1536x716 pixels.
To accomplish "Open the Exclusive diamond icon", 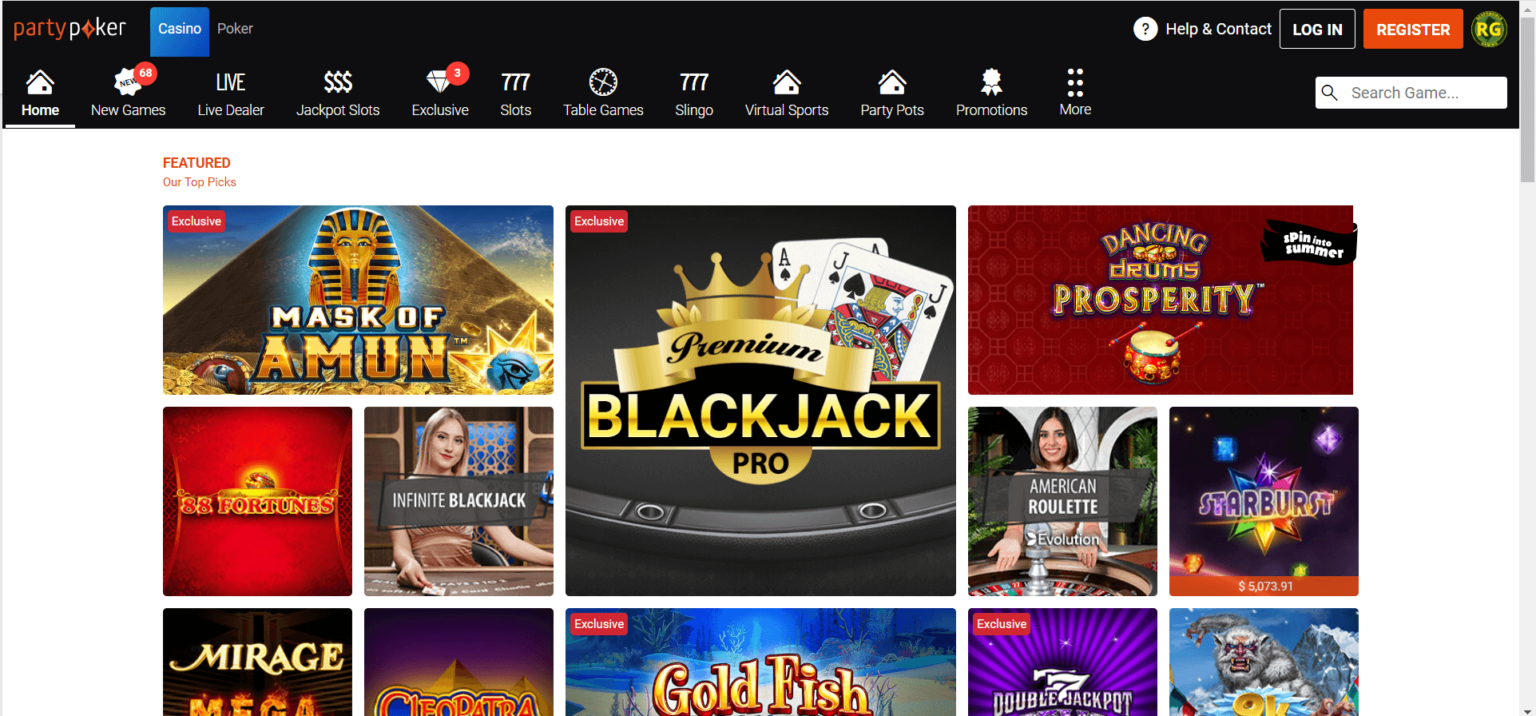I will [438, 82].
